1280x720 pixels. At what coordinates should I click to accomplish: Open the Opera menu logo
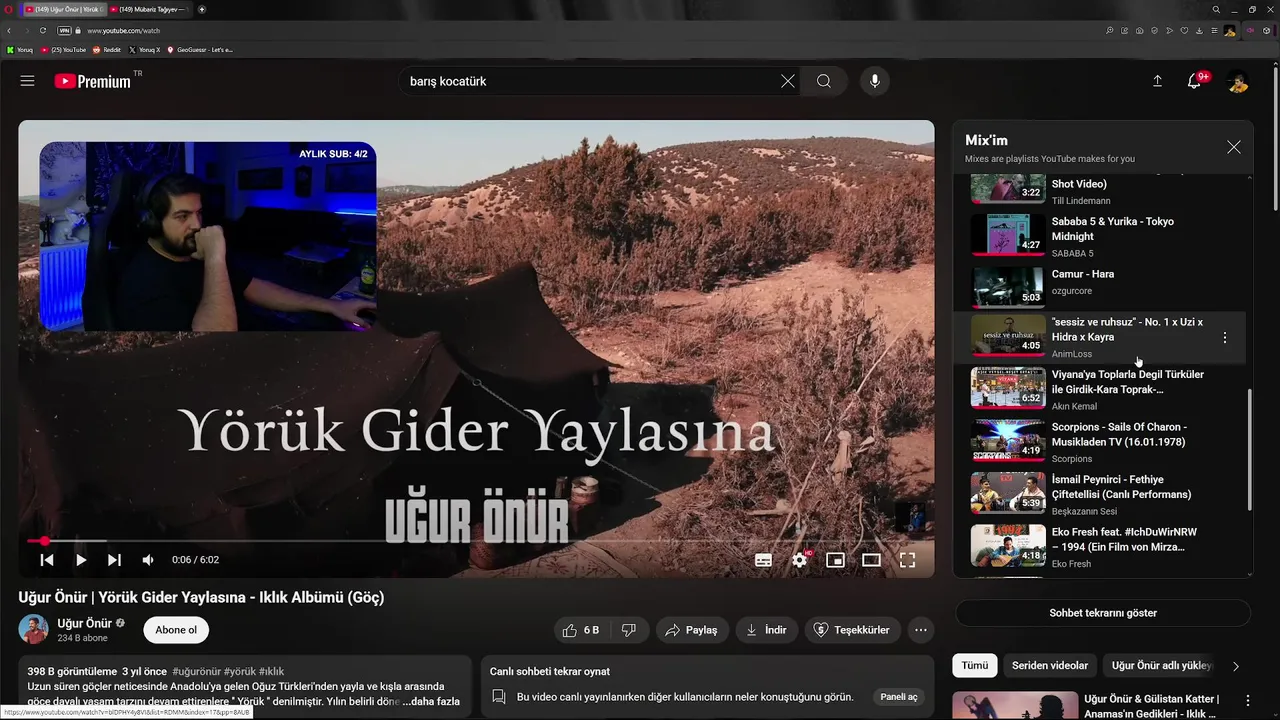pyautogui.click(x=9, y=9)
